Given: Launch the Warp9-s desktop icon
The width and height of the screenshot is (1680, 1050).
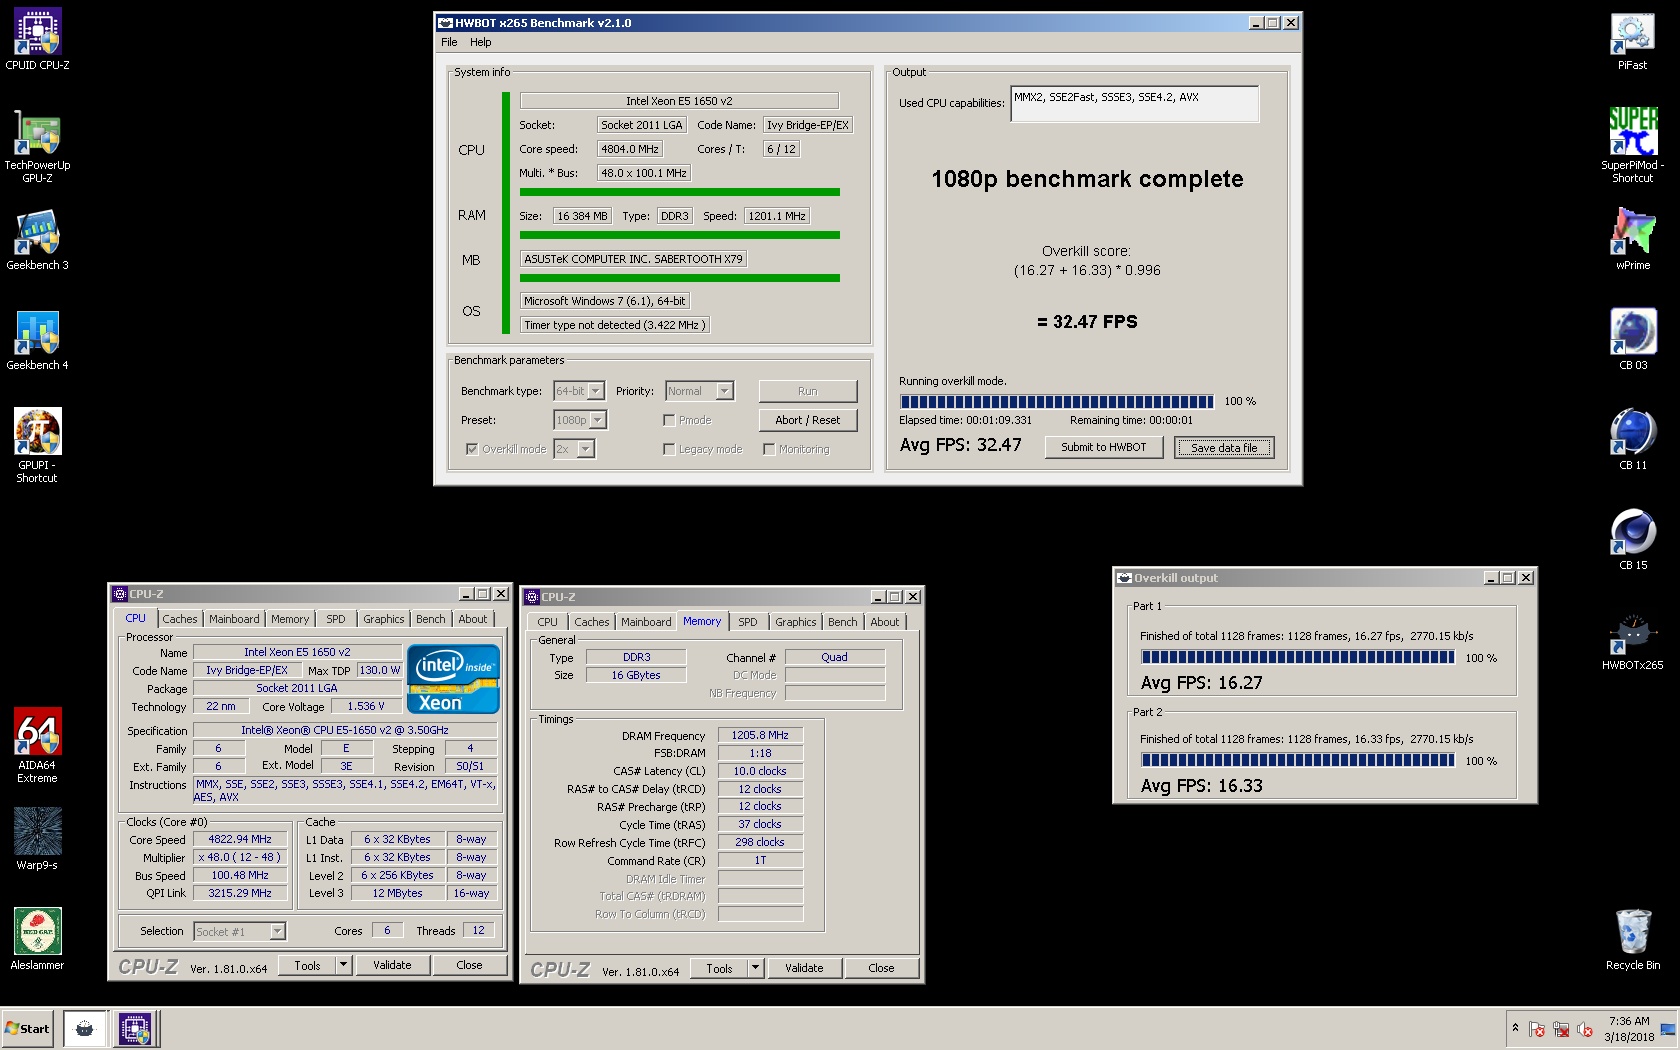Looking at the screenshot, I should tap(38, 840).
